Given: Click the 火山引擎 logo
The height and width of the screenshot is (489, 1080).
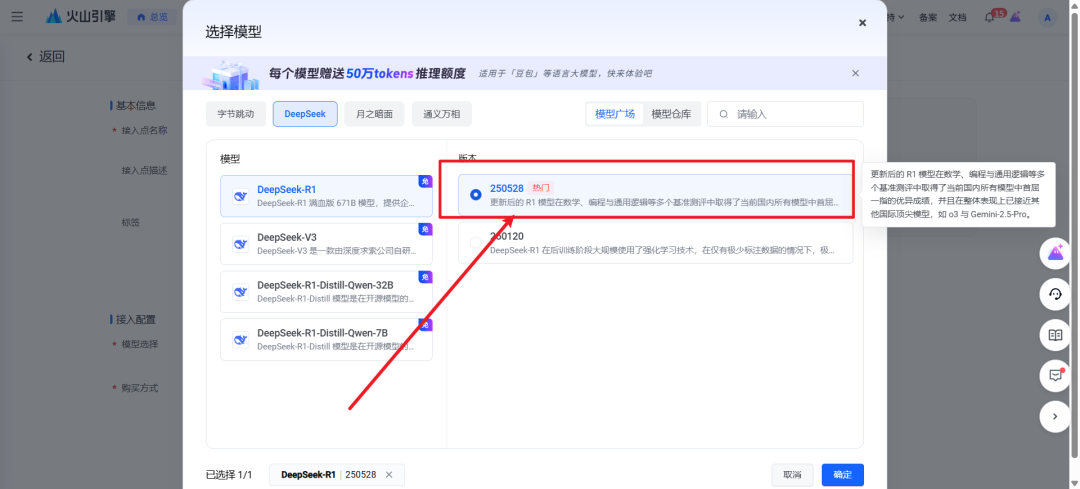Looking at the screenshot, I should 81,17.
